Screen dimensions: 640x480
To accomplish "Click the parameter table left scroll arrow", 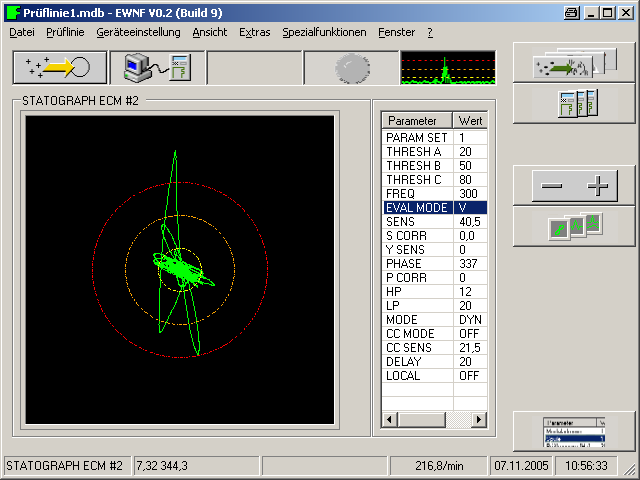I will tap(389, 420).
